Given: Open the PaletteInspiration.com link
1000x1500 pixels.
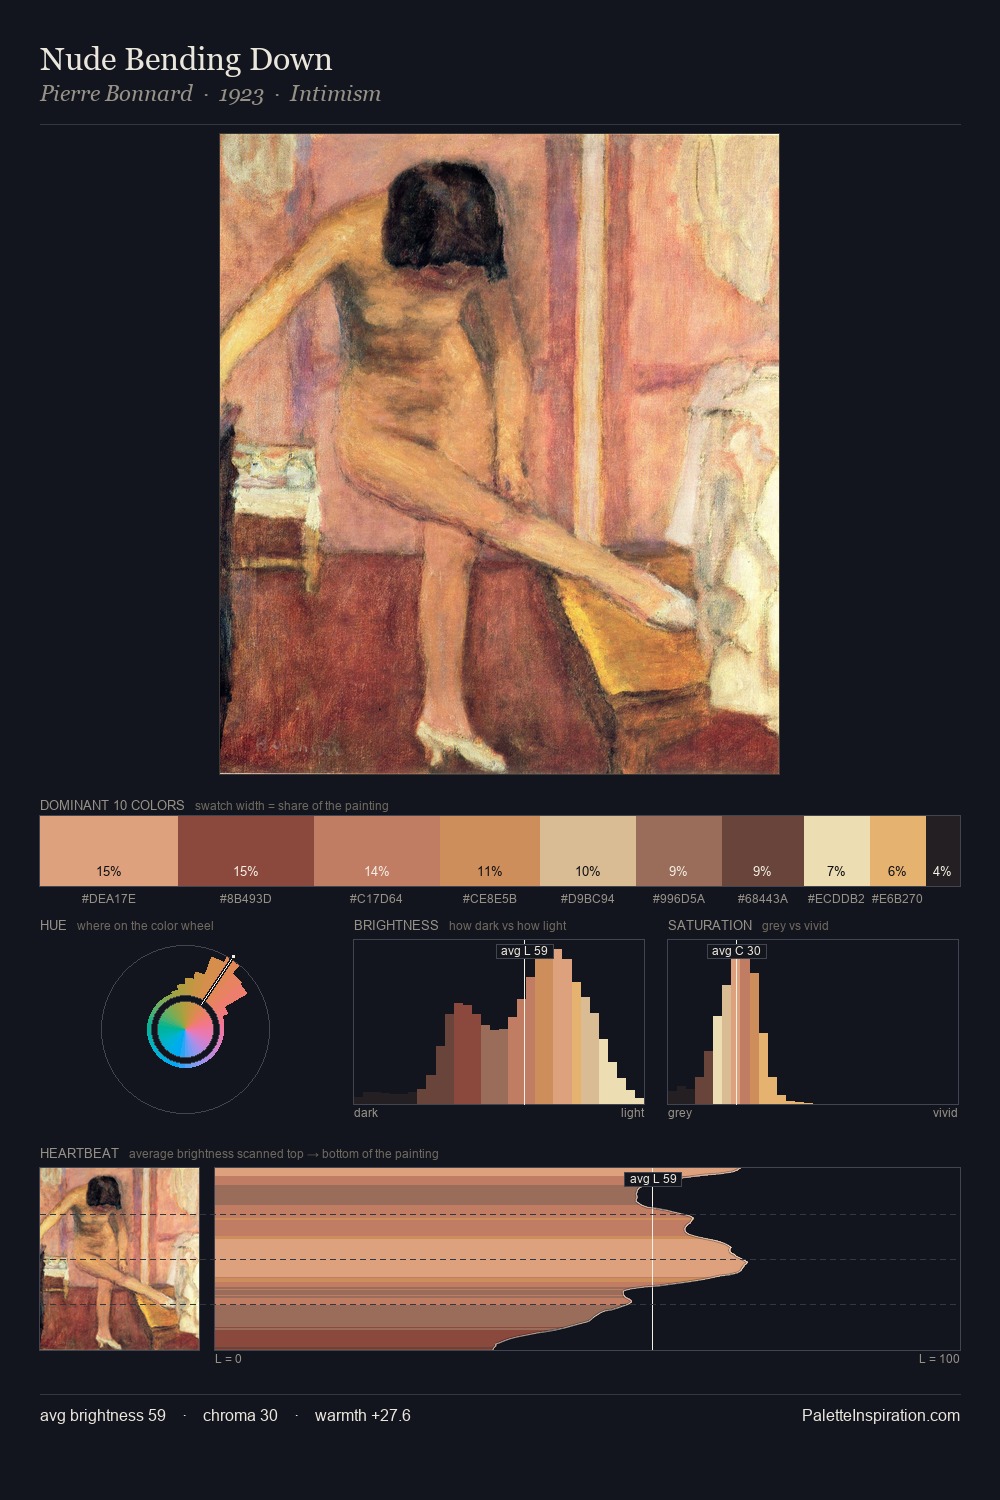Looking at the screenshot, I should (x=881, y=1415).
